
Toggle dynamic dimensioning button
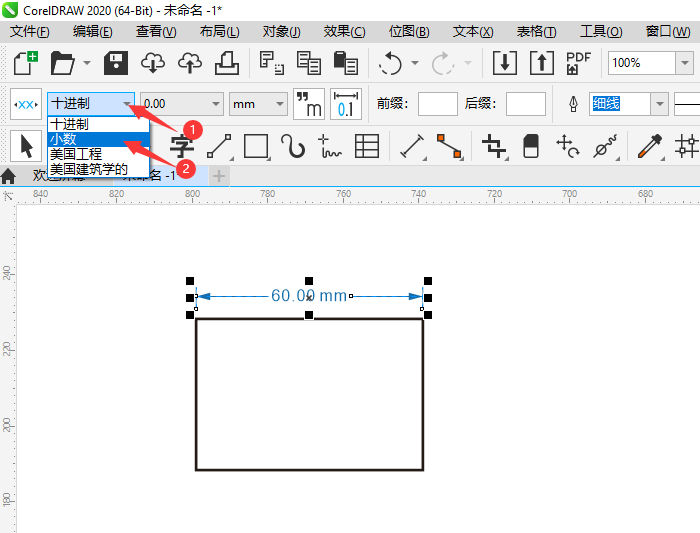[x=26, y=104]
